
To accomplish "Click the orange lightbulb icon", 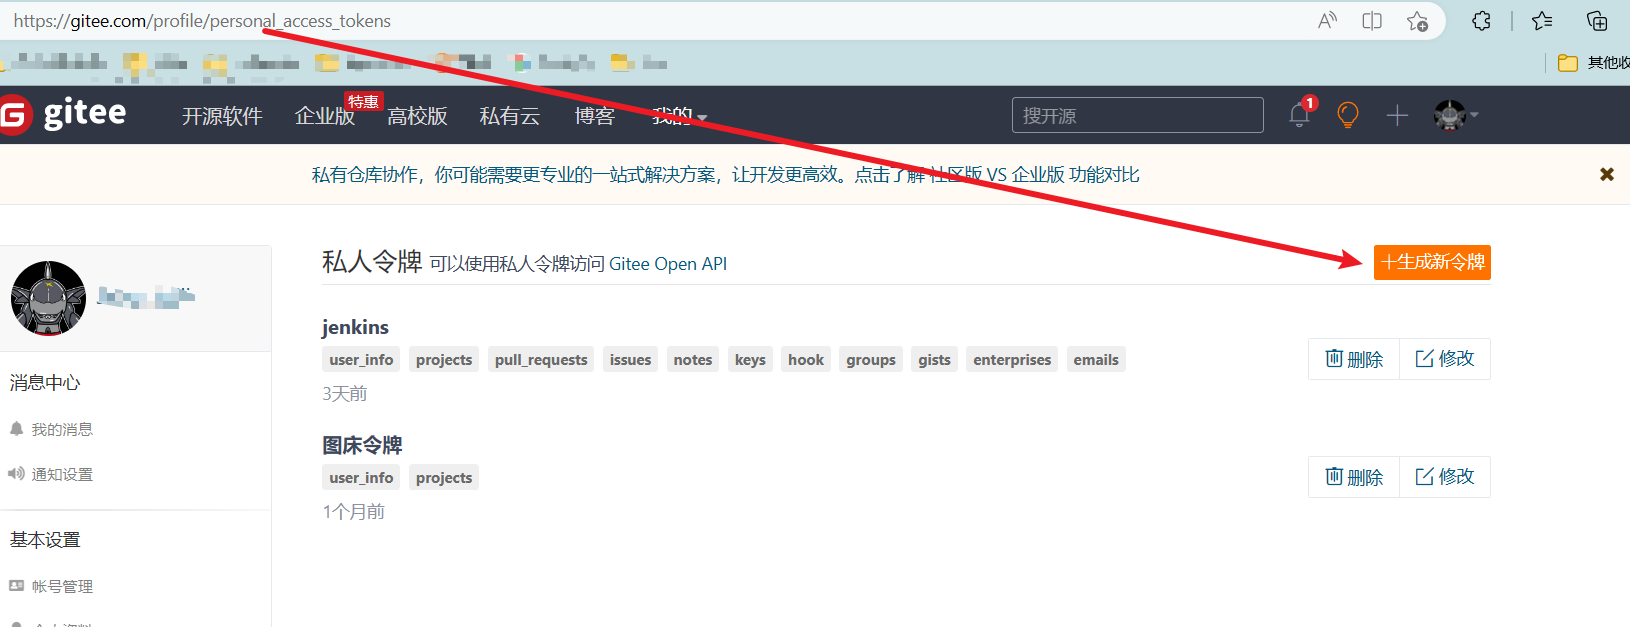I will [1348, 115].
